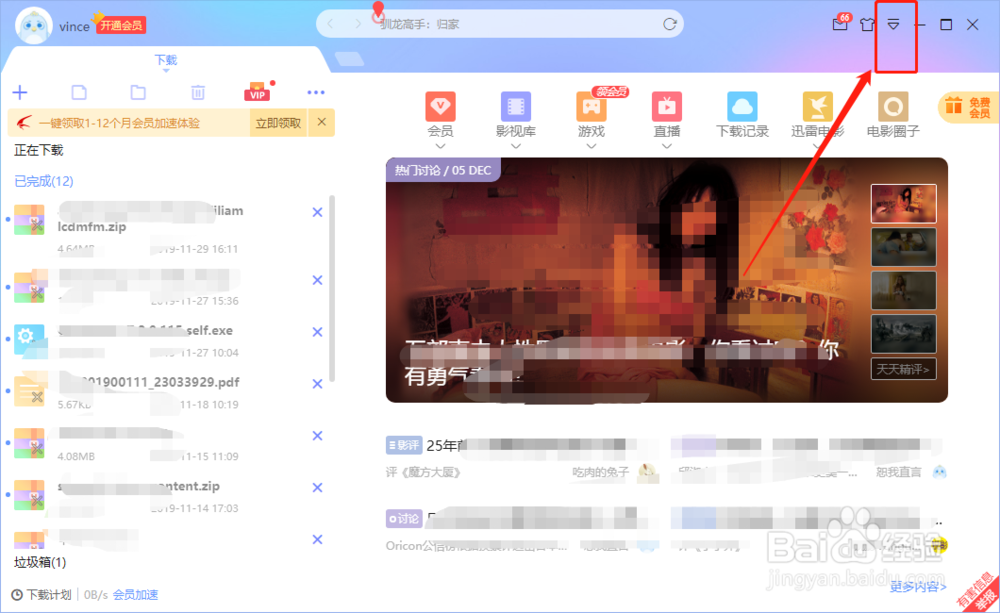
Task: Click the 更多内容> link
Action: [918, 586]
